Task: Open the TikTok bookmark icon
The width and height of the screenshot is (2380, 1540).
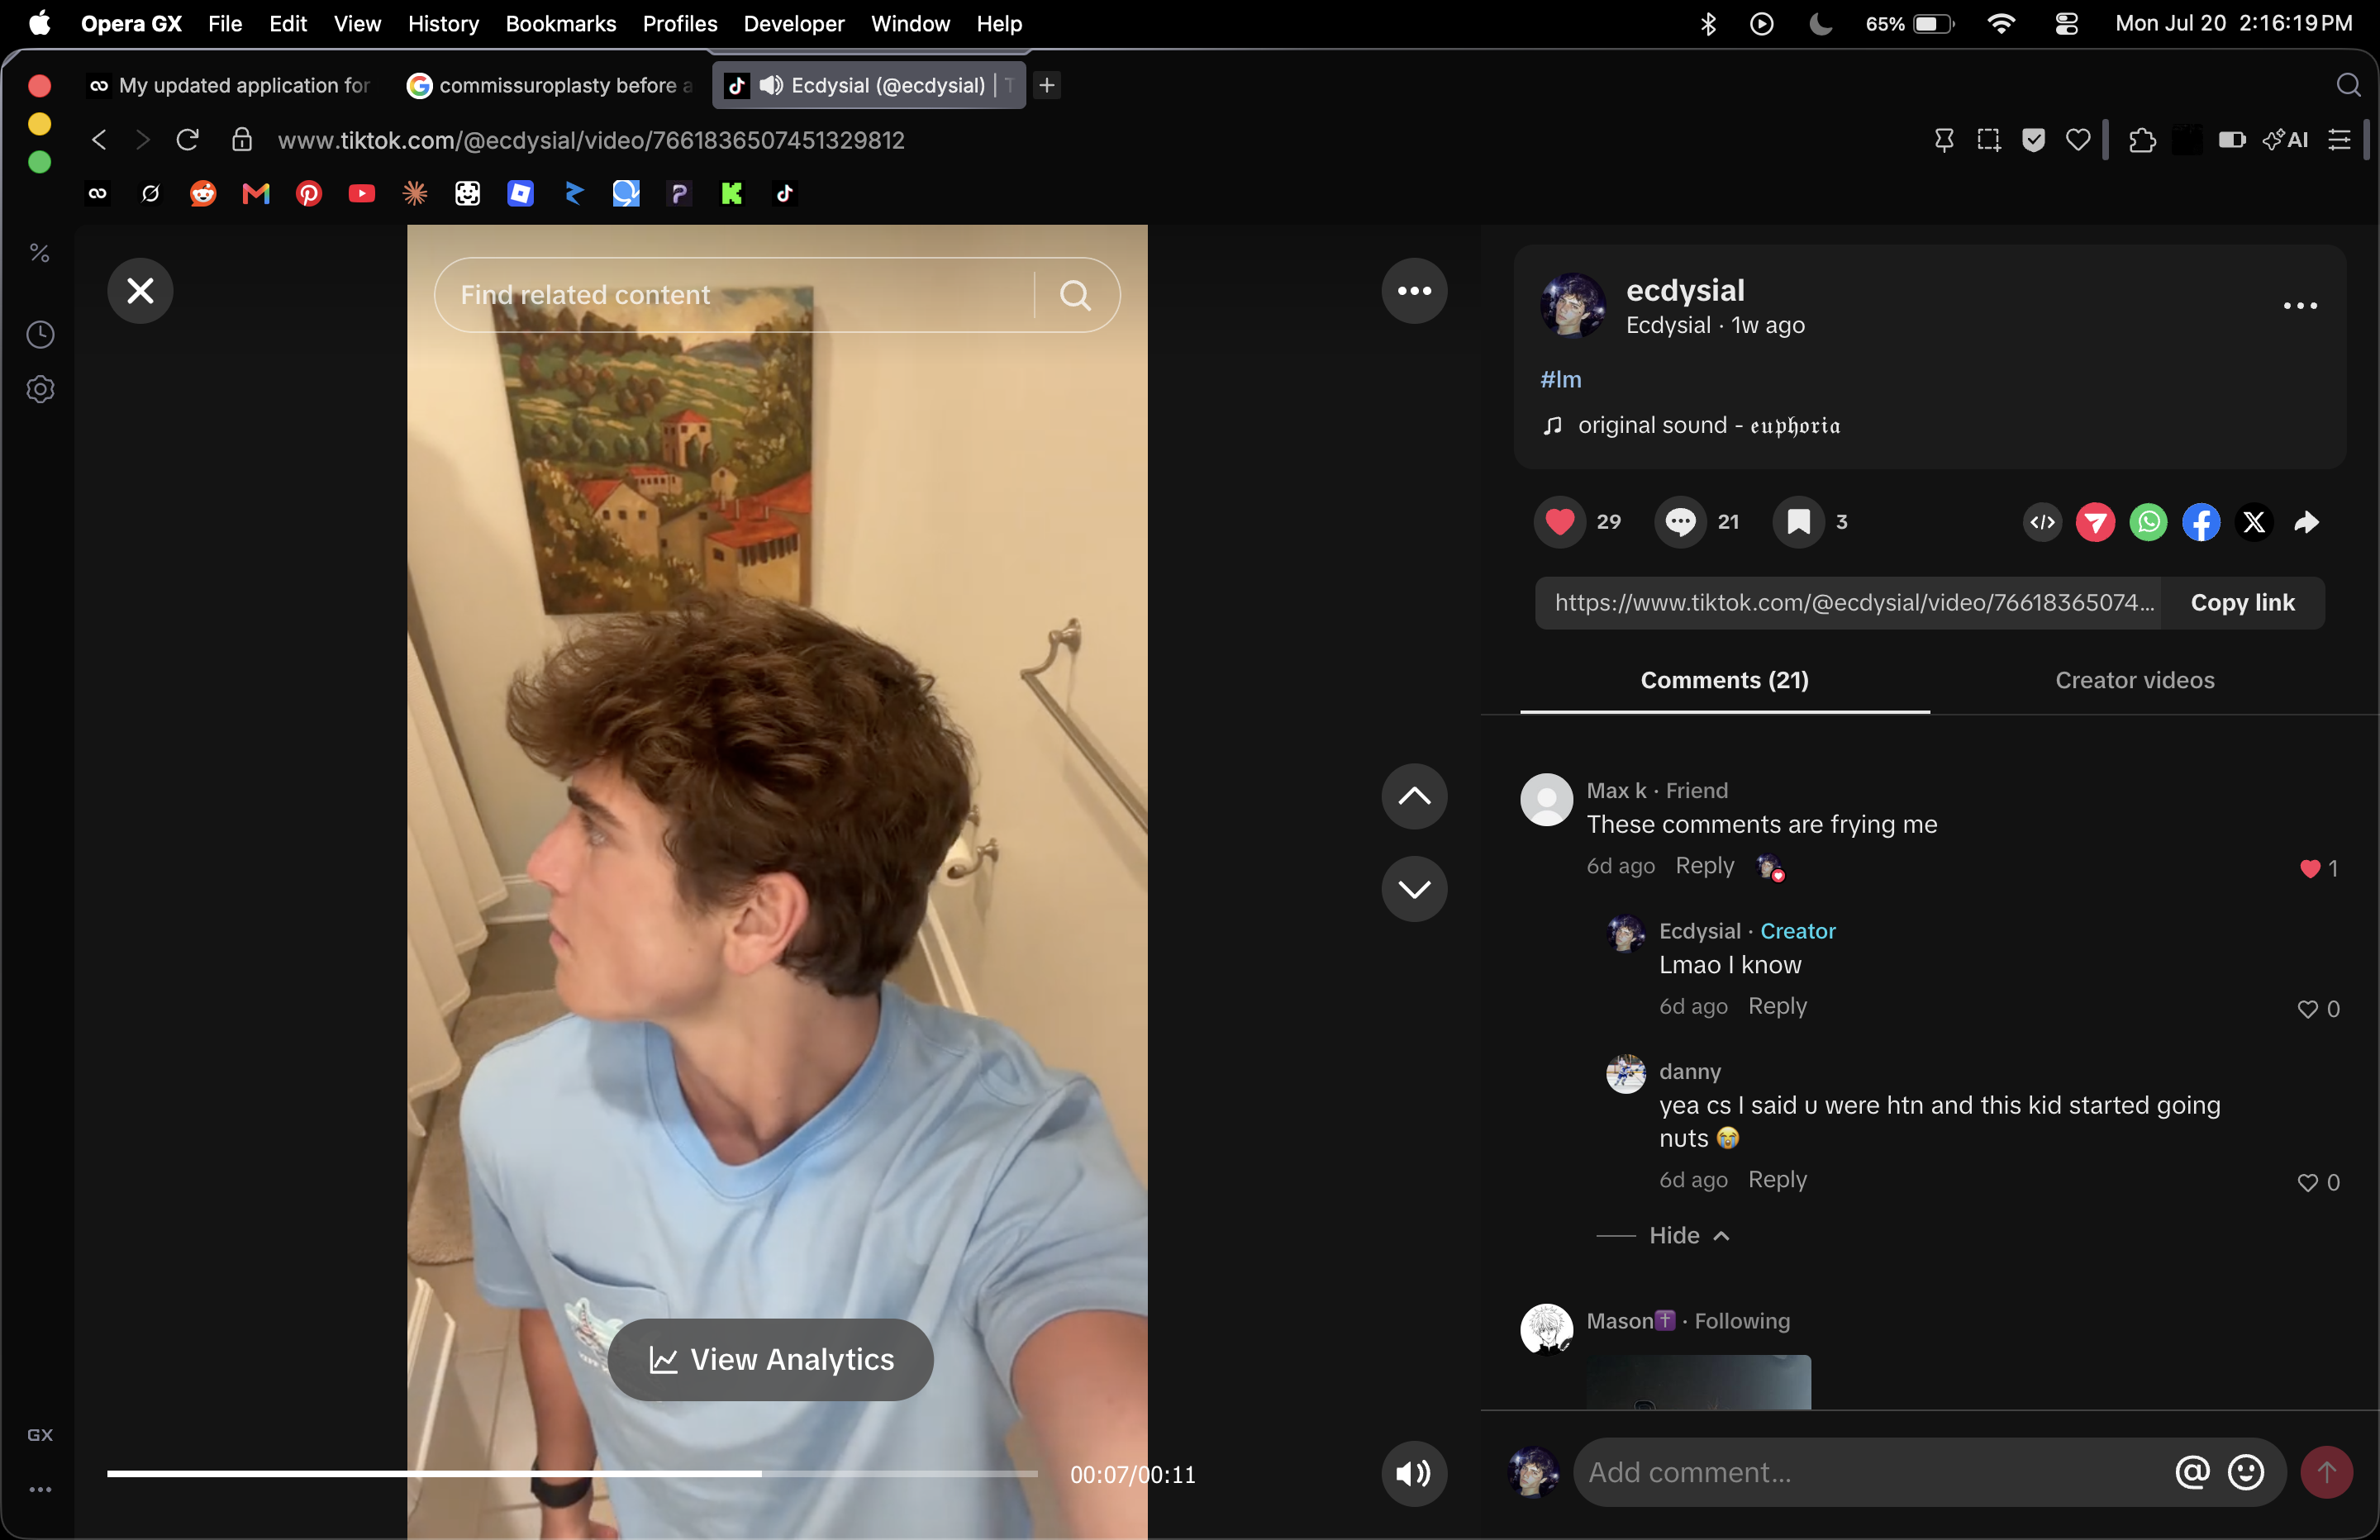Action: [785, 193]
